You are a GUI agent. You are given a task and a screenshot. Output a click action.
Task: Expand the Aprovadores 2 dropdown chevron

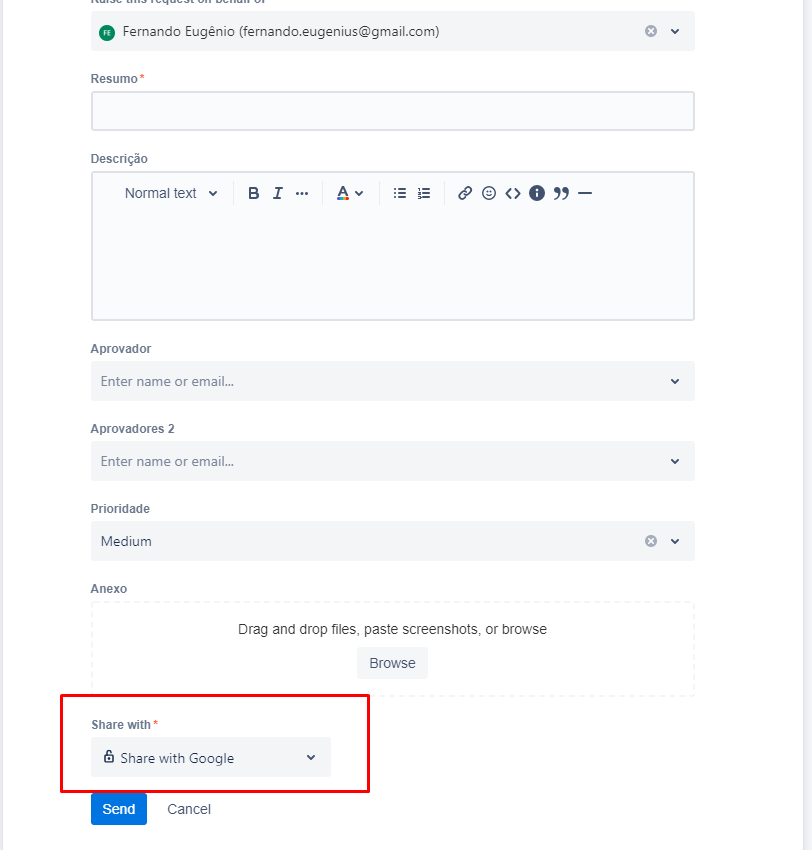pos(675,461)
